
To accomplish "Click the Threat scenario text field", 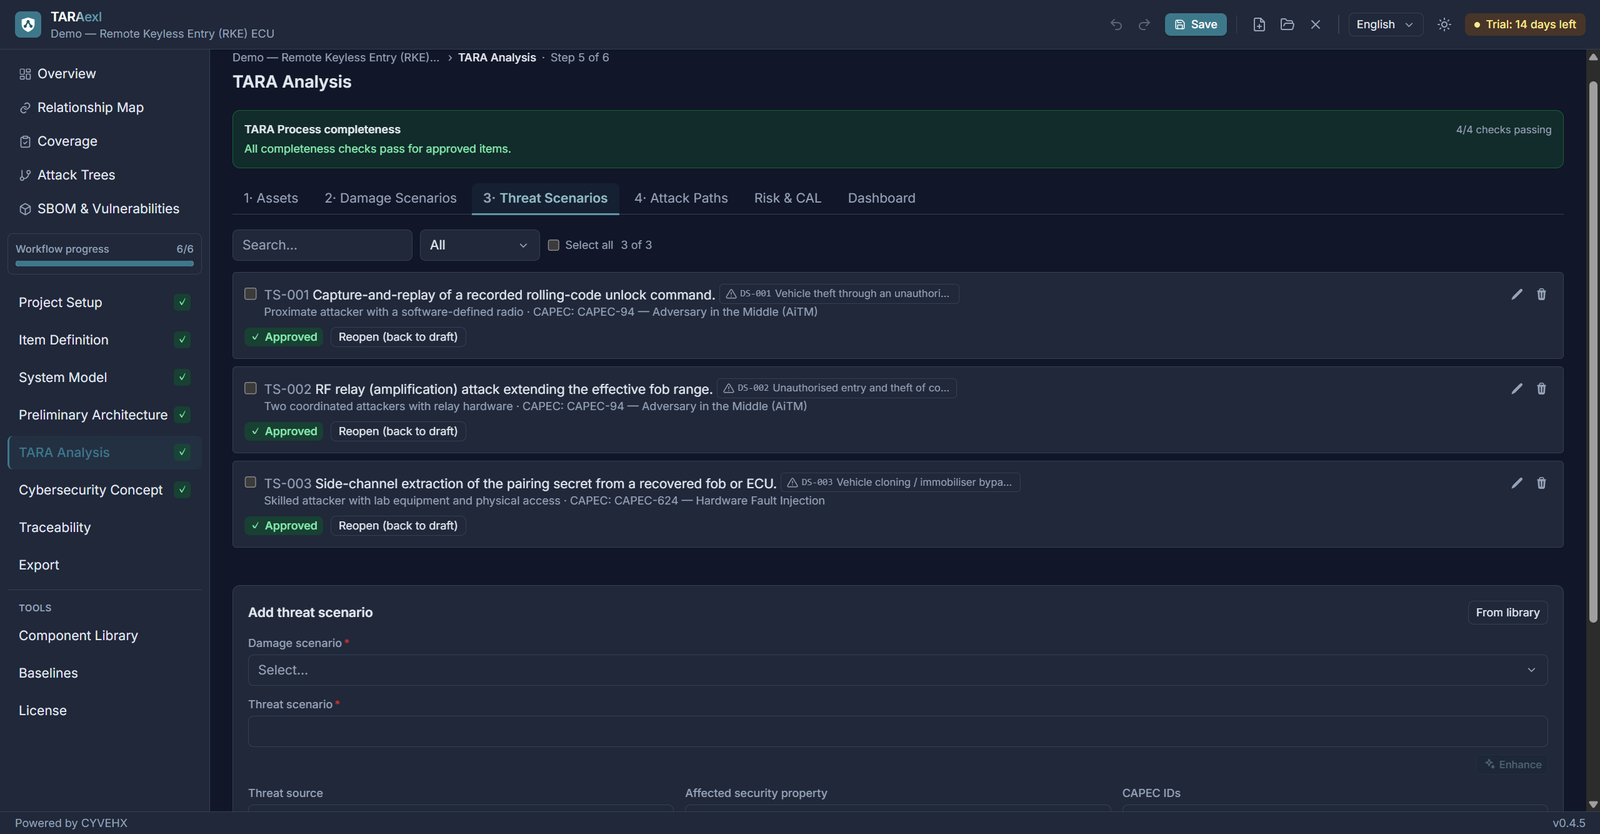I will (x=898, y=731).
